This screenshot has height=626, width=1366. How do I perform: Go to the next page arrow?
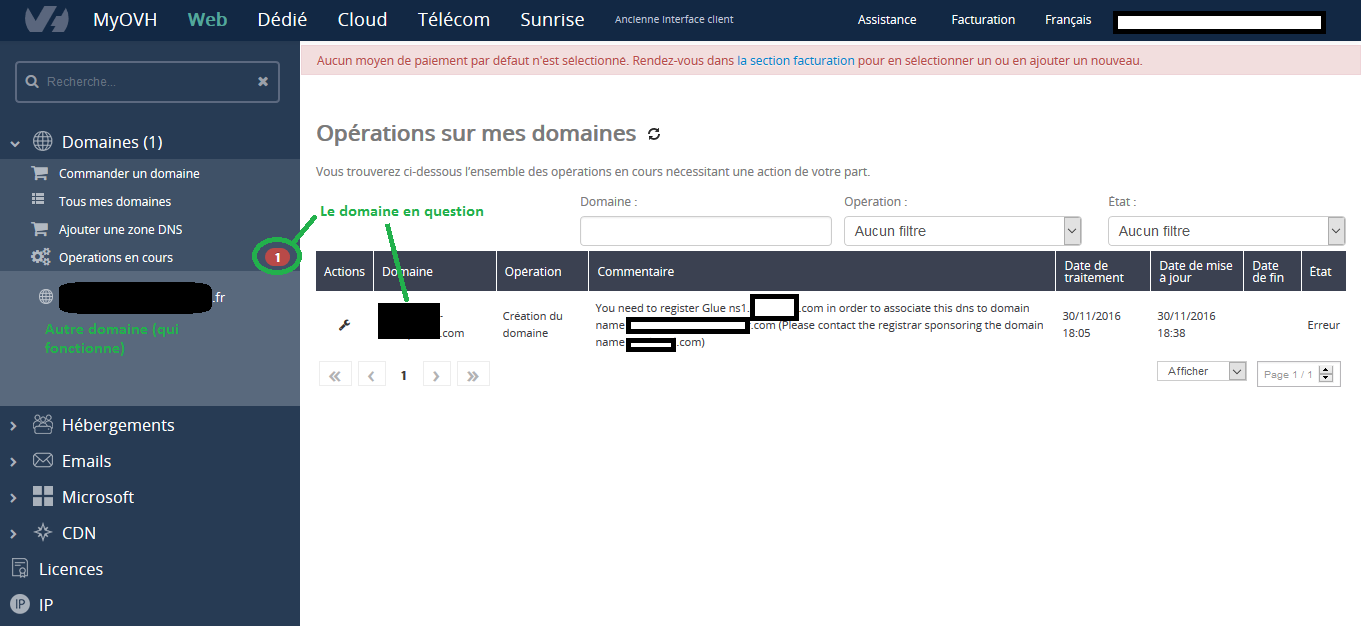click(x=437, y=376)
